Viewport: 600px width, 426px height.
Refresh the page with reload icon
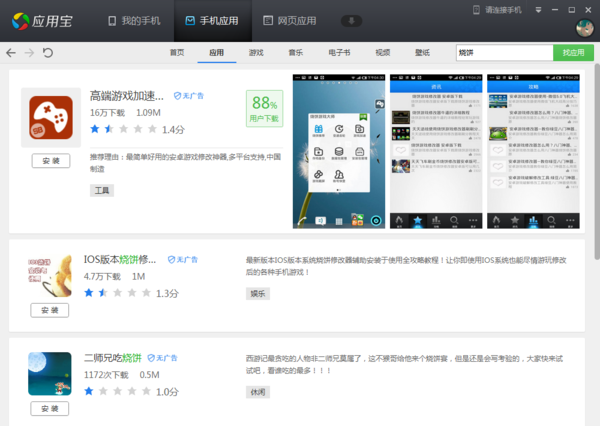[x=47, y=52]
